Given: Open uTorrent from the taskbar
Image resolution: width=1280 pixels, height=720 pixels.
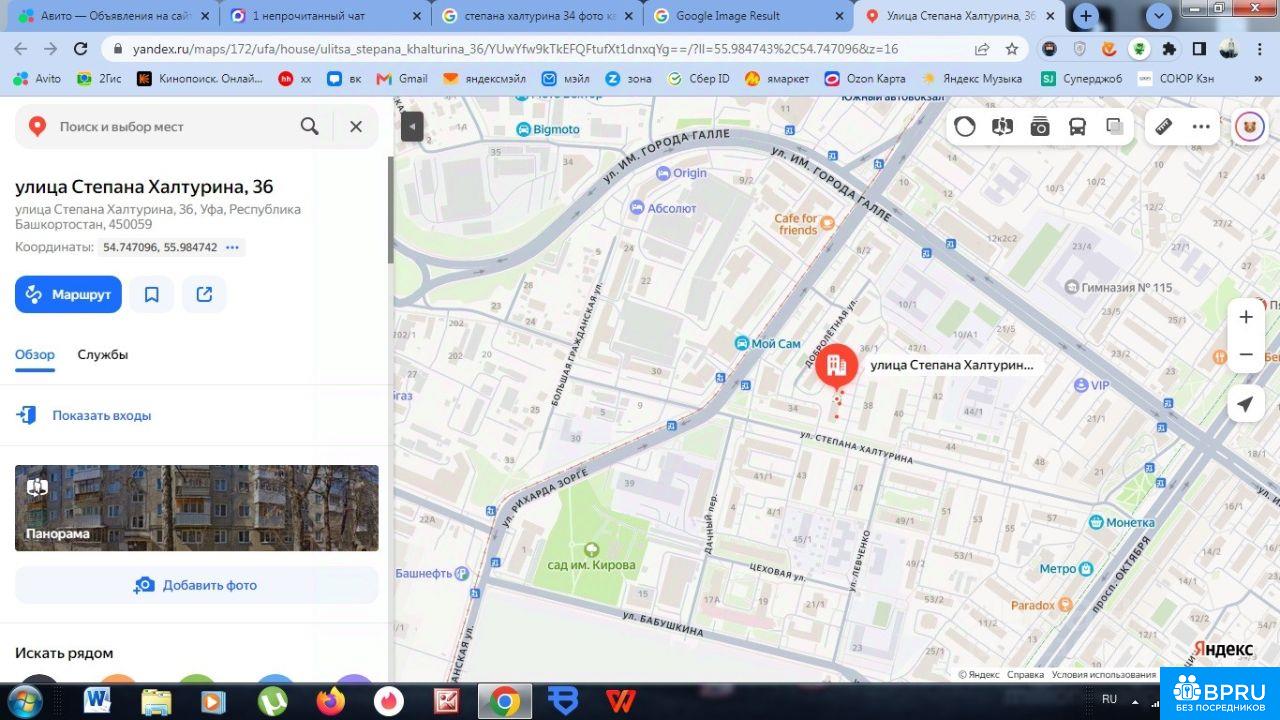Looking at the screenshot, I should pyautogui.click(x=272, y=701).
